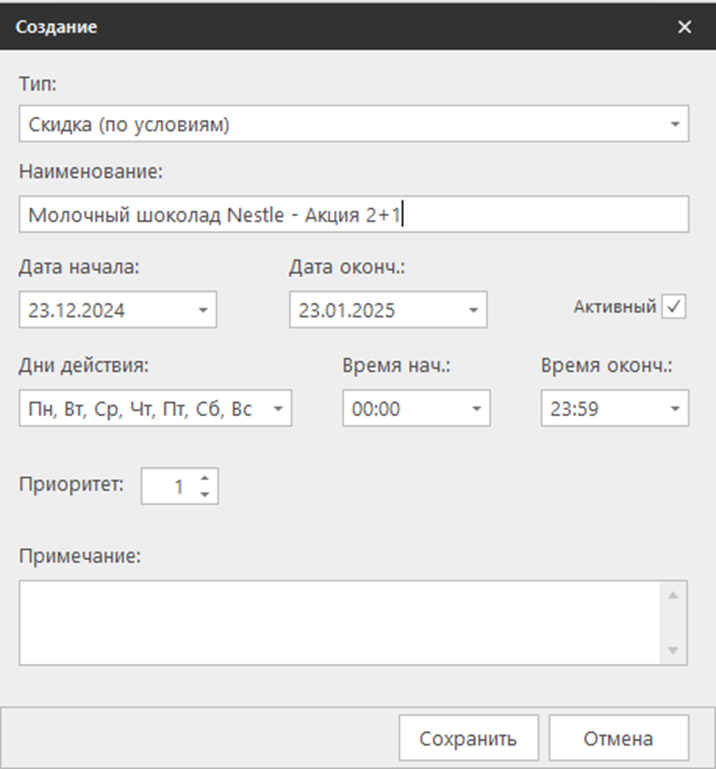Increase Приоритет with the up arrow
716x769 pixels.
click(x=204, y=479)
